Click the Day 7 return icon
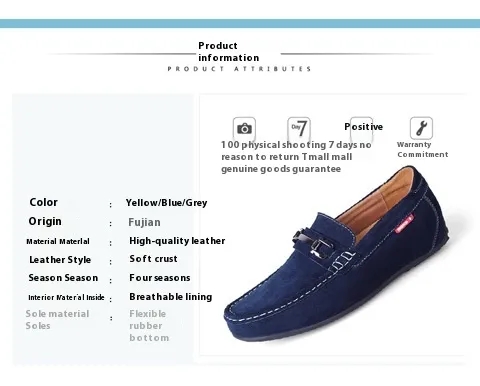Screen dimensions: 480x386 299,128
